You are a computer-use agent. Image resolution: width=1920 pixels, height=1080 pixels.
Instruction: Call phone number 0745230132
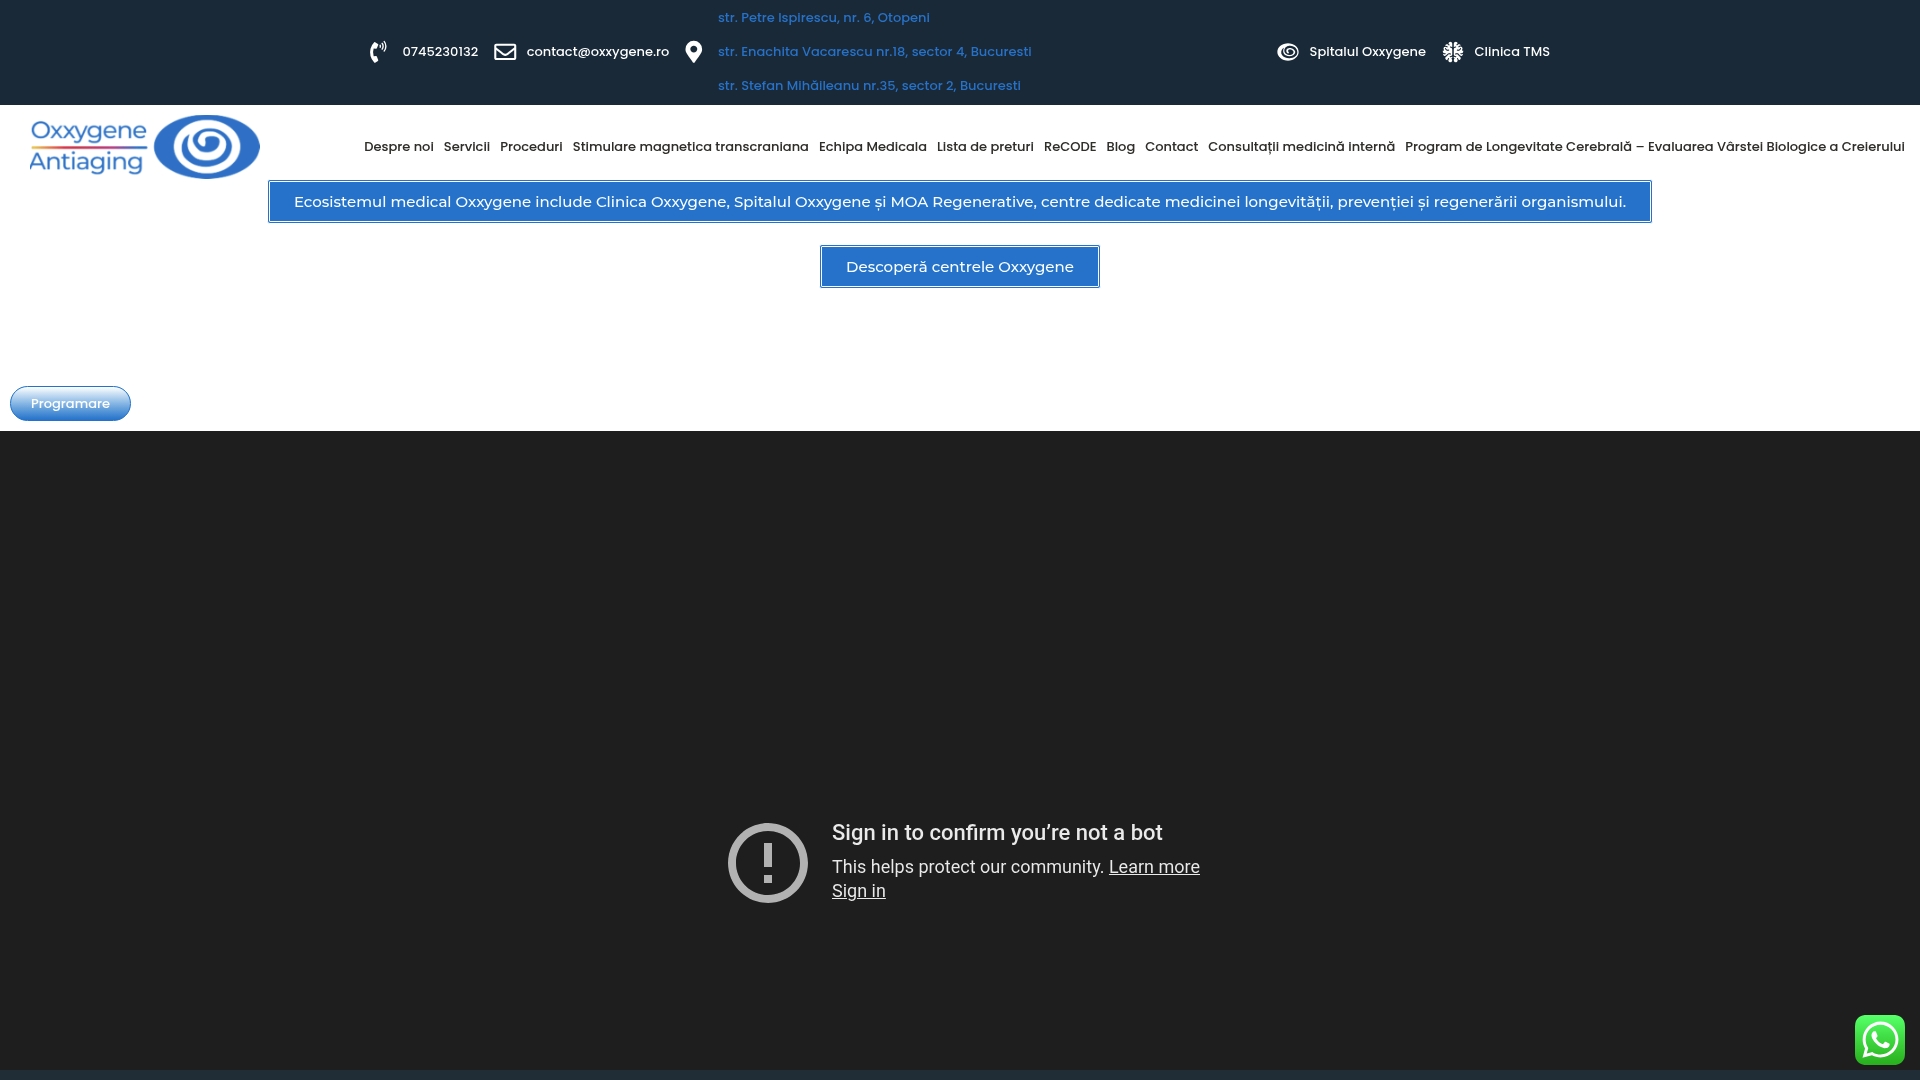[x=440, y=52]
